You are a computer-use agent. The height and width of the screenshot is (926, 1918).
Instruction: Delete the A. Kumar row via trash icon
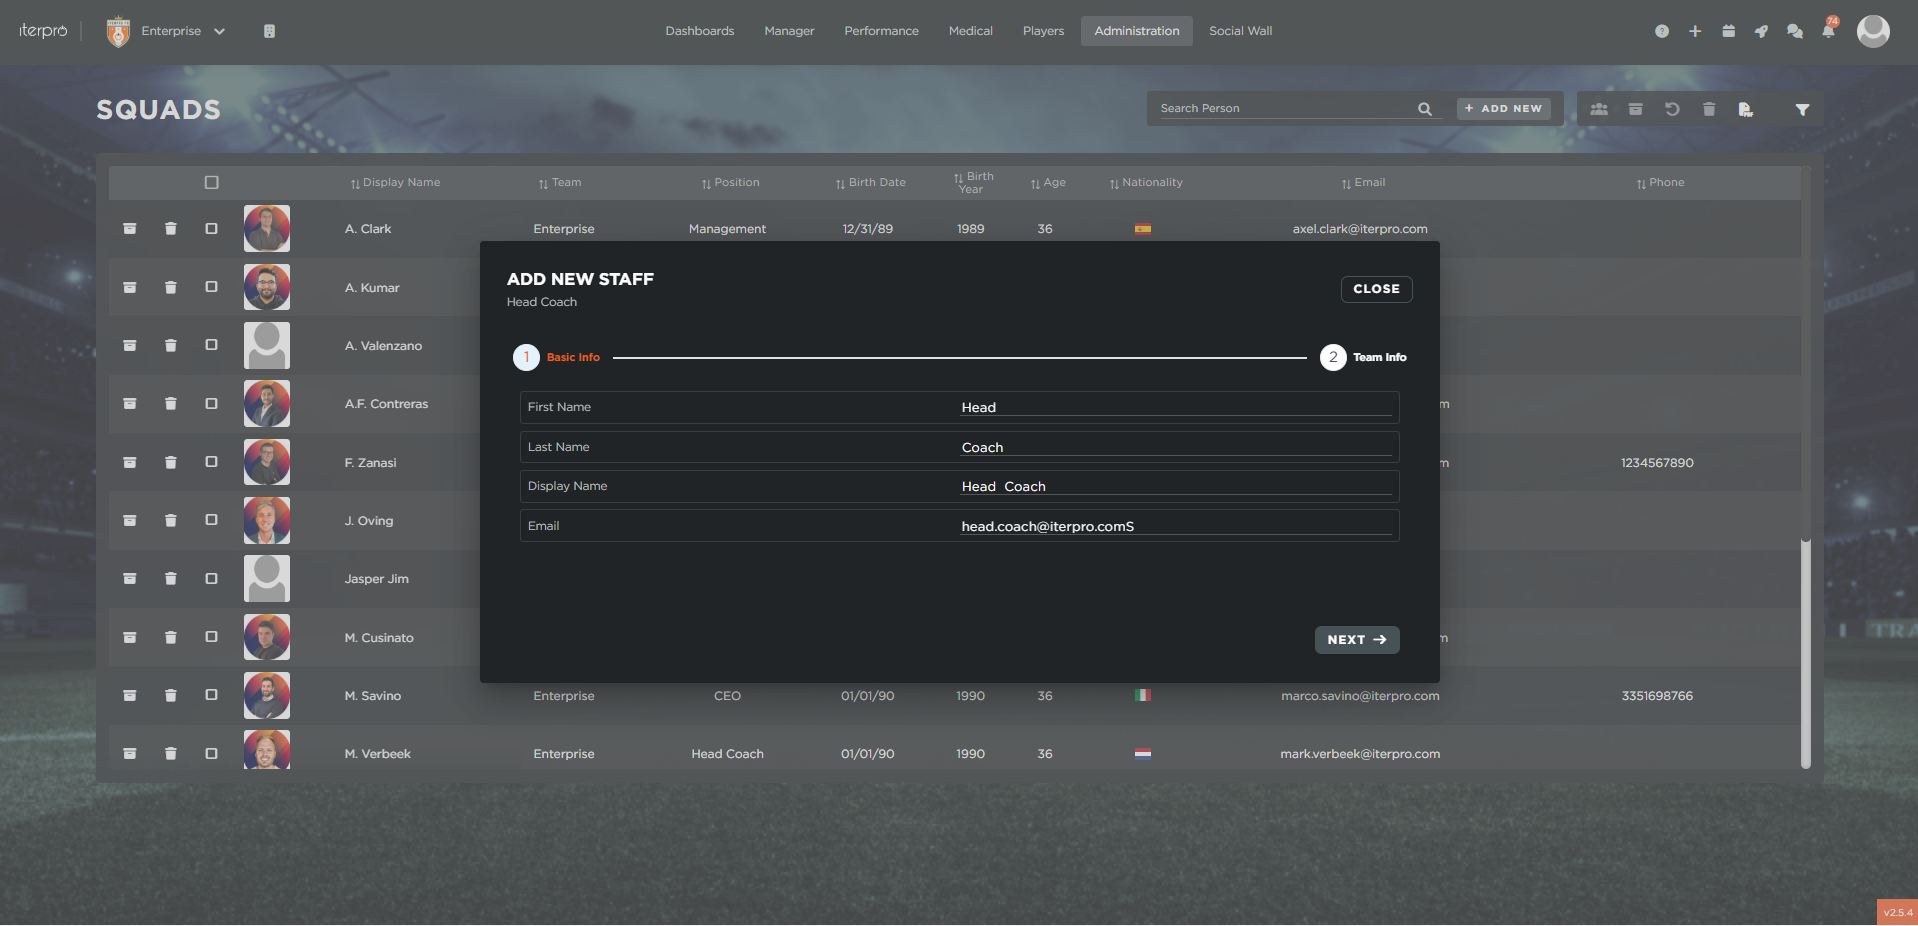(x=171, y=288)
